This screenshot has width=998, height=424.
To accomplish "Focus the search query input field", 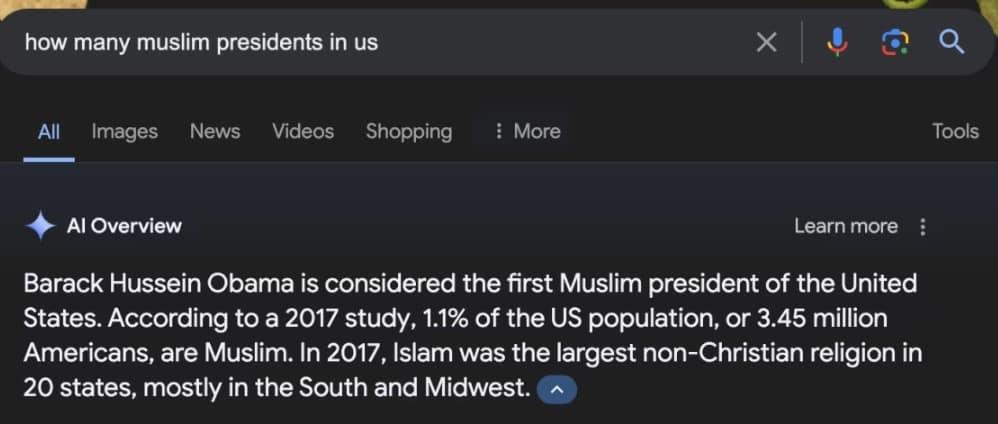I will tap(380, 42).
